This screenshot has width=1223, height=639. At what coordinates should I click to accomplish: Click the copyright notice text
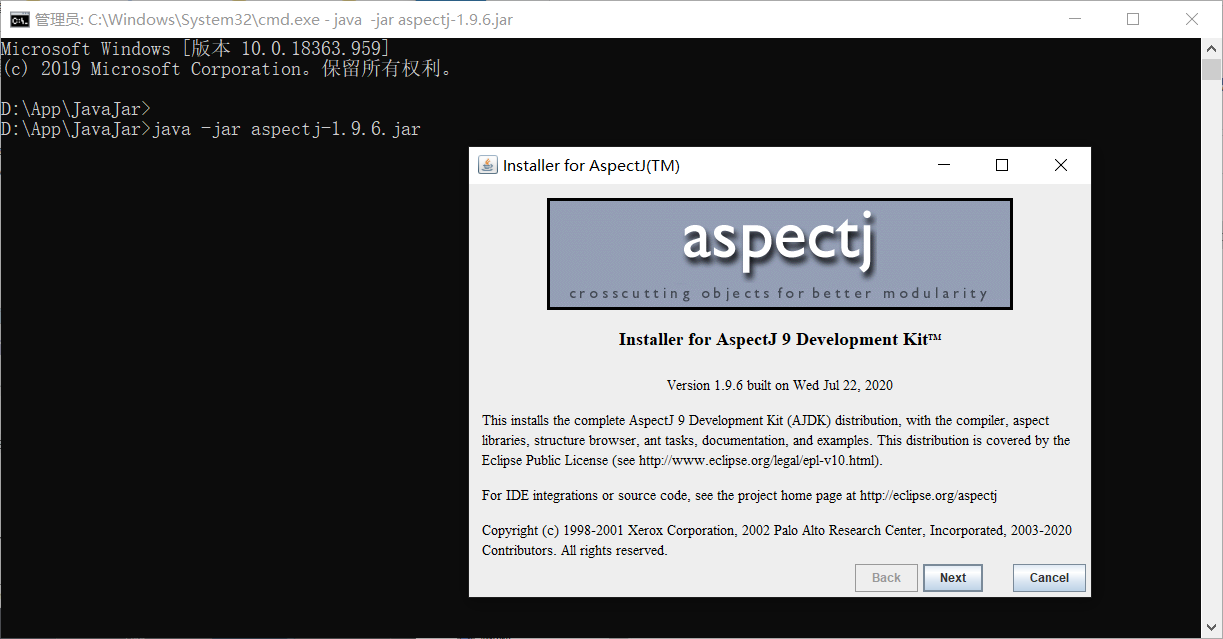776,540
